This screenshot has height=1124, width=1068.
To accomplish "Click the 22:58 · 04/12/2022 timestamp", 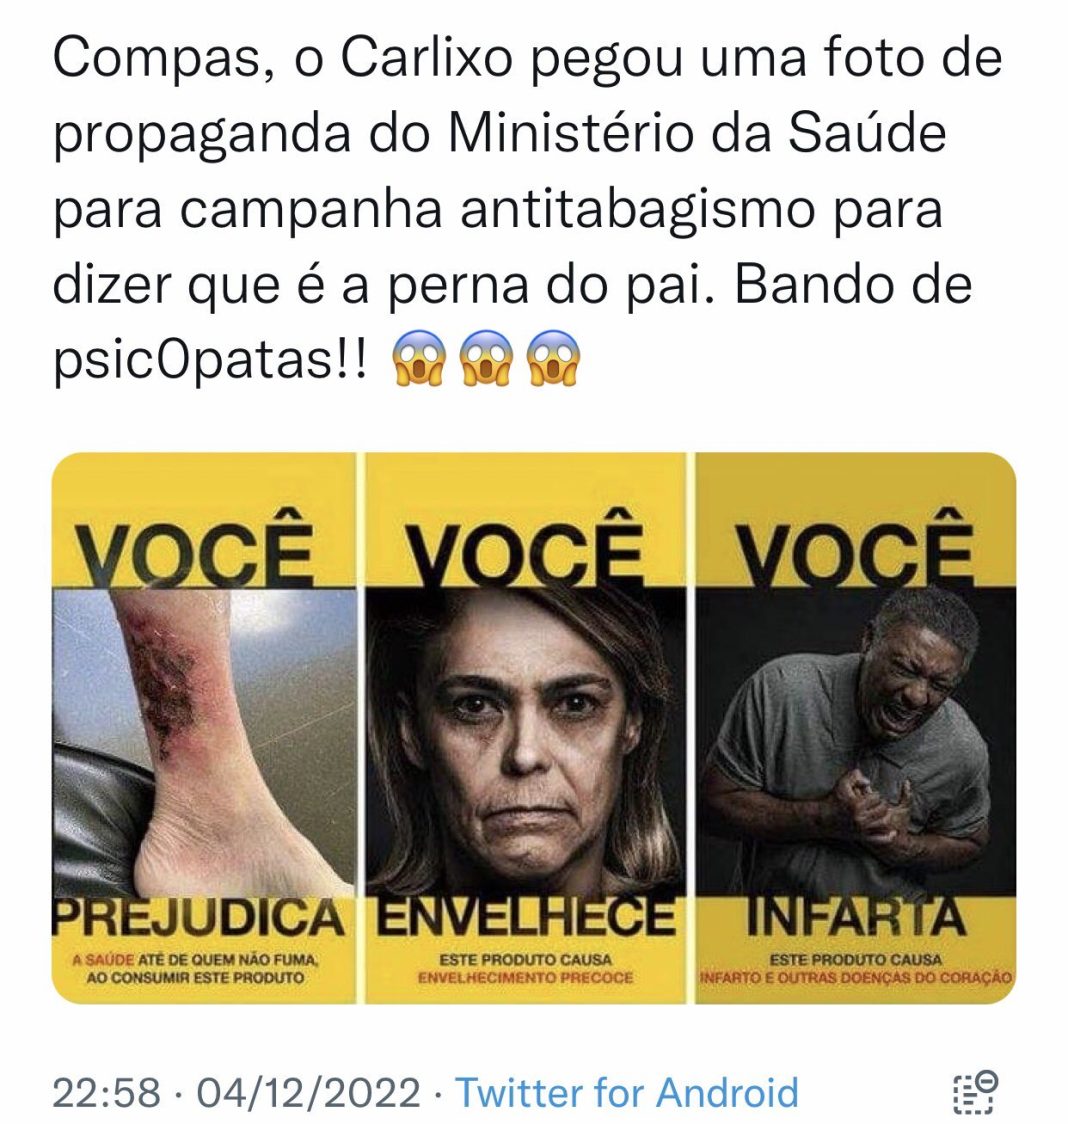I will point(237,1092).
